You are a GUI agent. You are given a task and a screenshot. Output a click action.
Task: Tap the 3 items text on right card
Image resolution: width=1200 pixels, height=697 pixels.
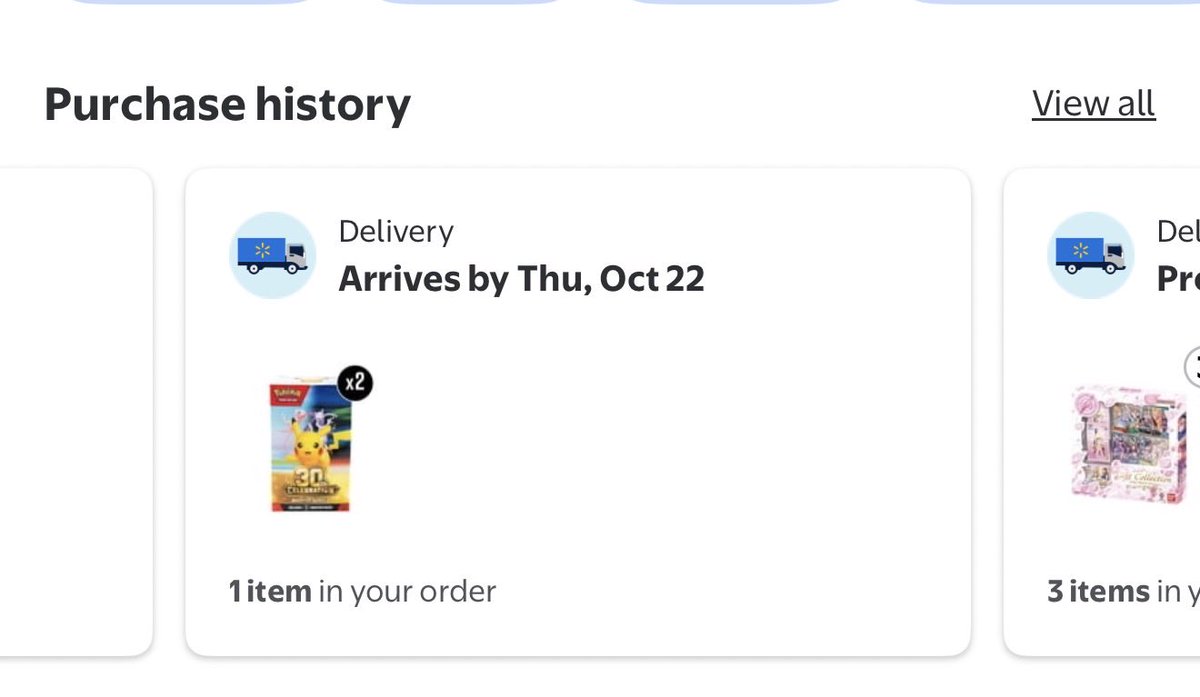1098,591
